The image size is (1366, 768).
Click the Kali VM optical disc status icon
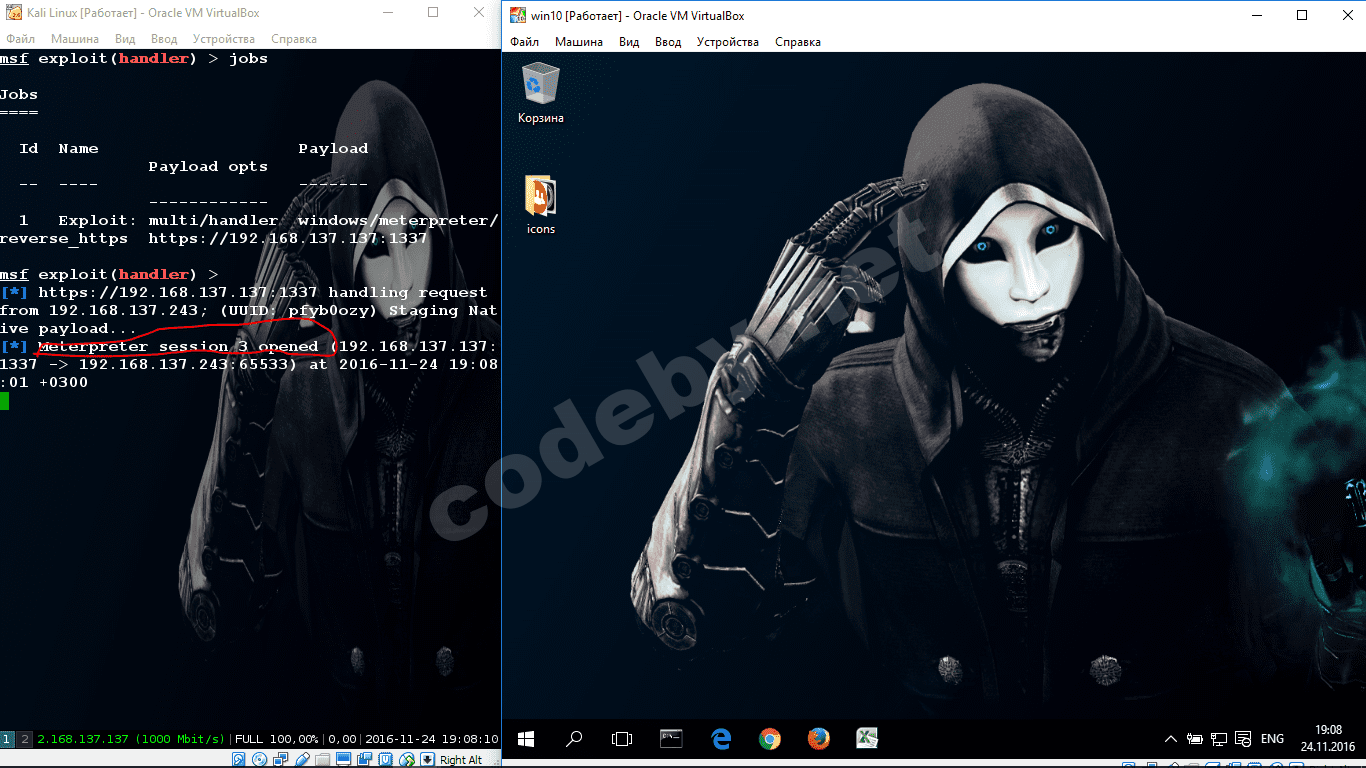pos(259,759)
